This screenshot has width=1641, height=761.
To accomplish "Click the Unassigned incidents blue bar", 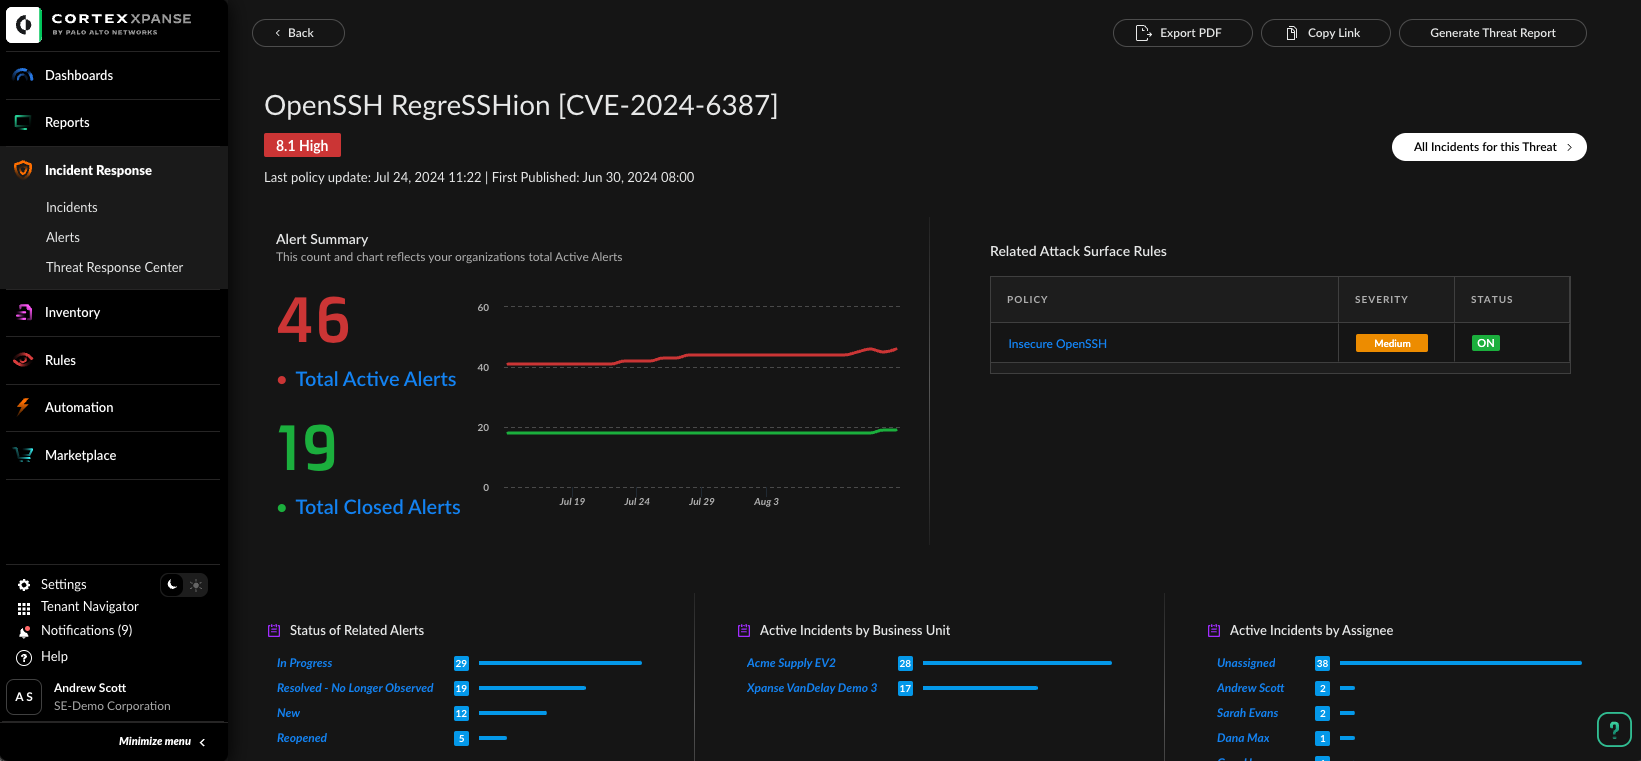I will tap(1461, 663).
